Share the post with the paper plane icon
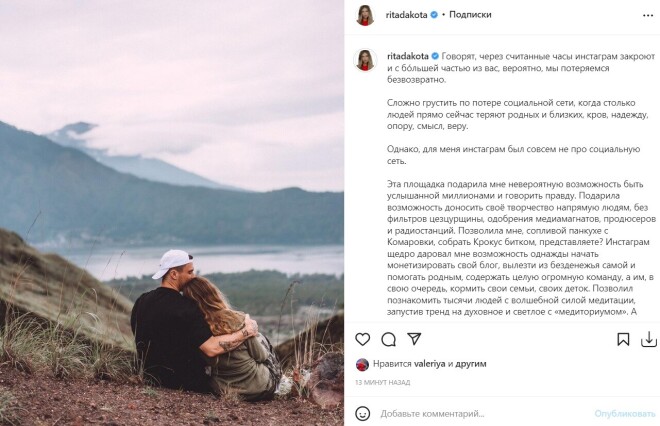 (x=416, y=340)
